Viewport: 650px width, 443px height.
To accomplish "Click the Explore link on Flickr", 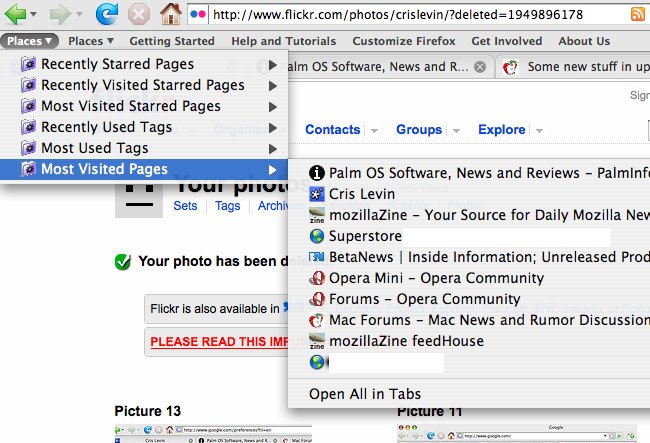I will click(x=502, y=130).
